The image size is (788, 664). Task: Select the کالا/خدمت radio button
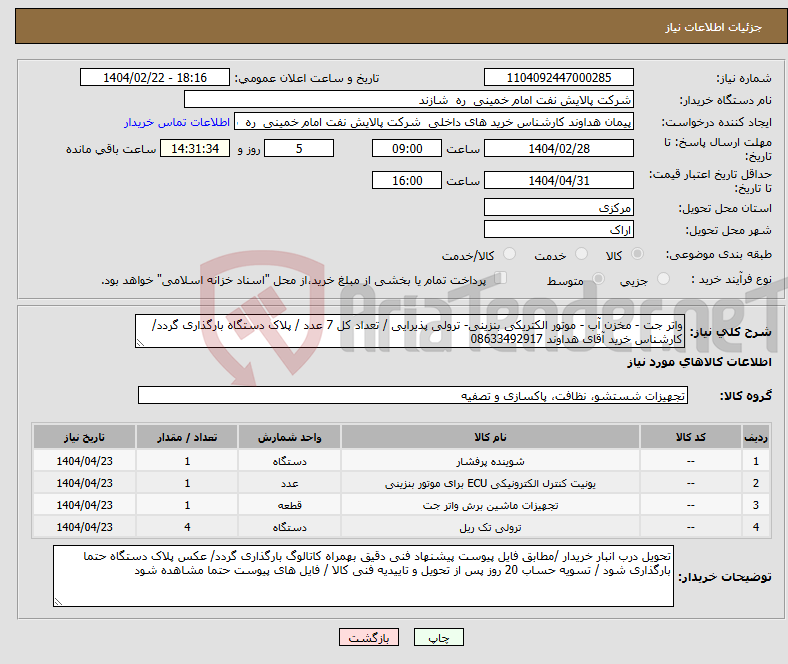pos(510,254)
